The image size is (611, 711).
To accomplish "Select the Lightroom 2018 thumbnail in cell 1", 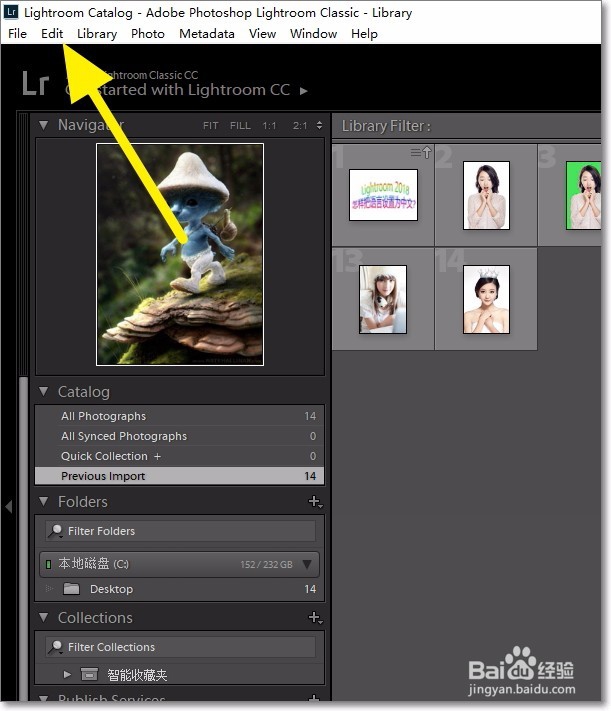I will tap(383, 195).
